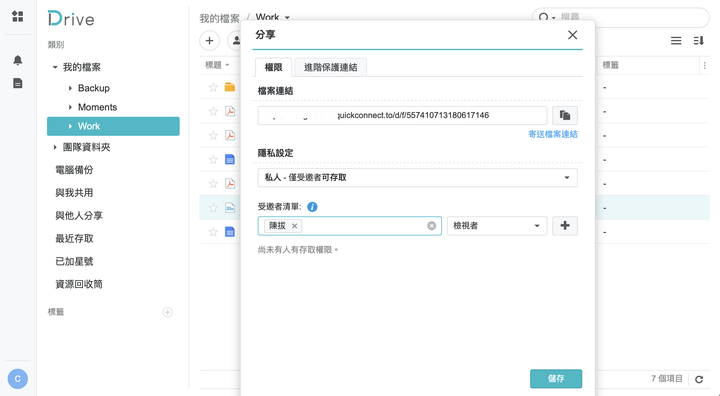Click the 寄送檔案連結 link

[553, 134]
